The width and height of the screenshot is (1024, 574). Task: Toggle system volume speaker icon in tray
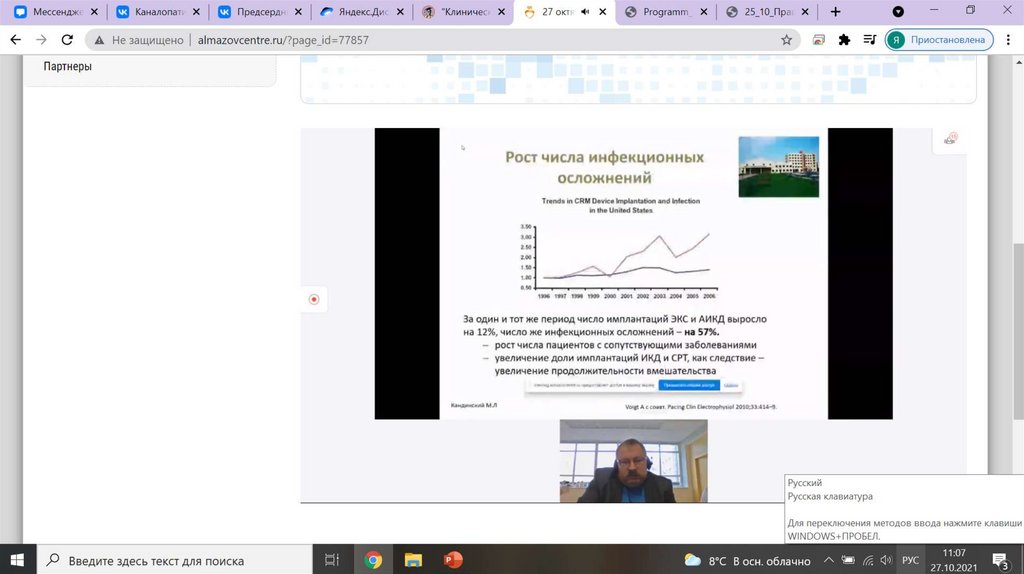tap(885, 560)
